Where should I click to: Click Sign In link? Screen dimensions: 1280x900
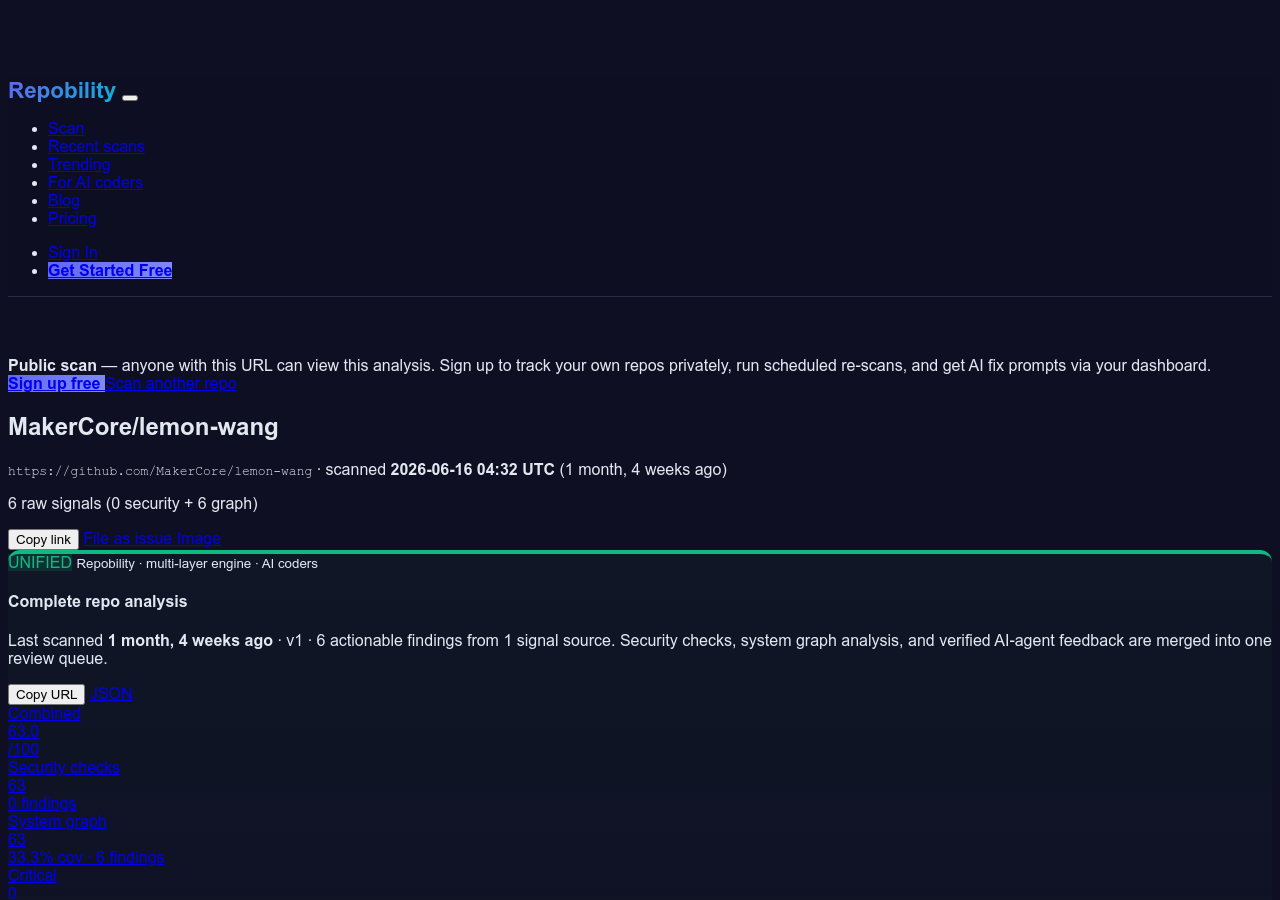73,252
